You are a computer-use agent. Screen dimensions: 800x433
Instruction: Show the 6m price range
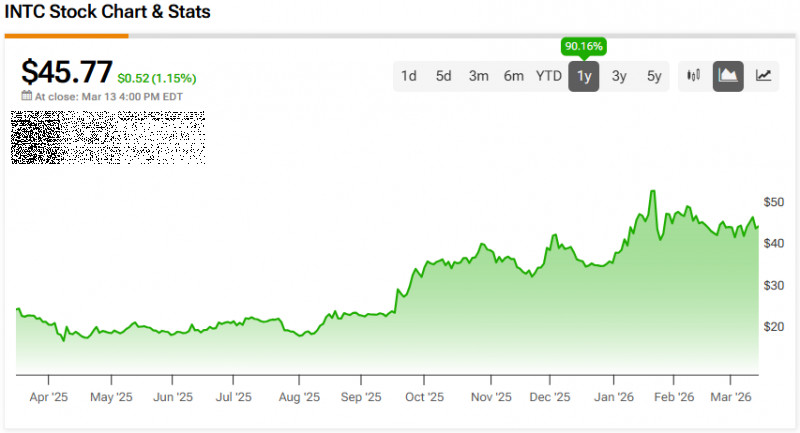pos(513,76)
